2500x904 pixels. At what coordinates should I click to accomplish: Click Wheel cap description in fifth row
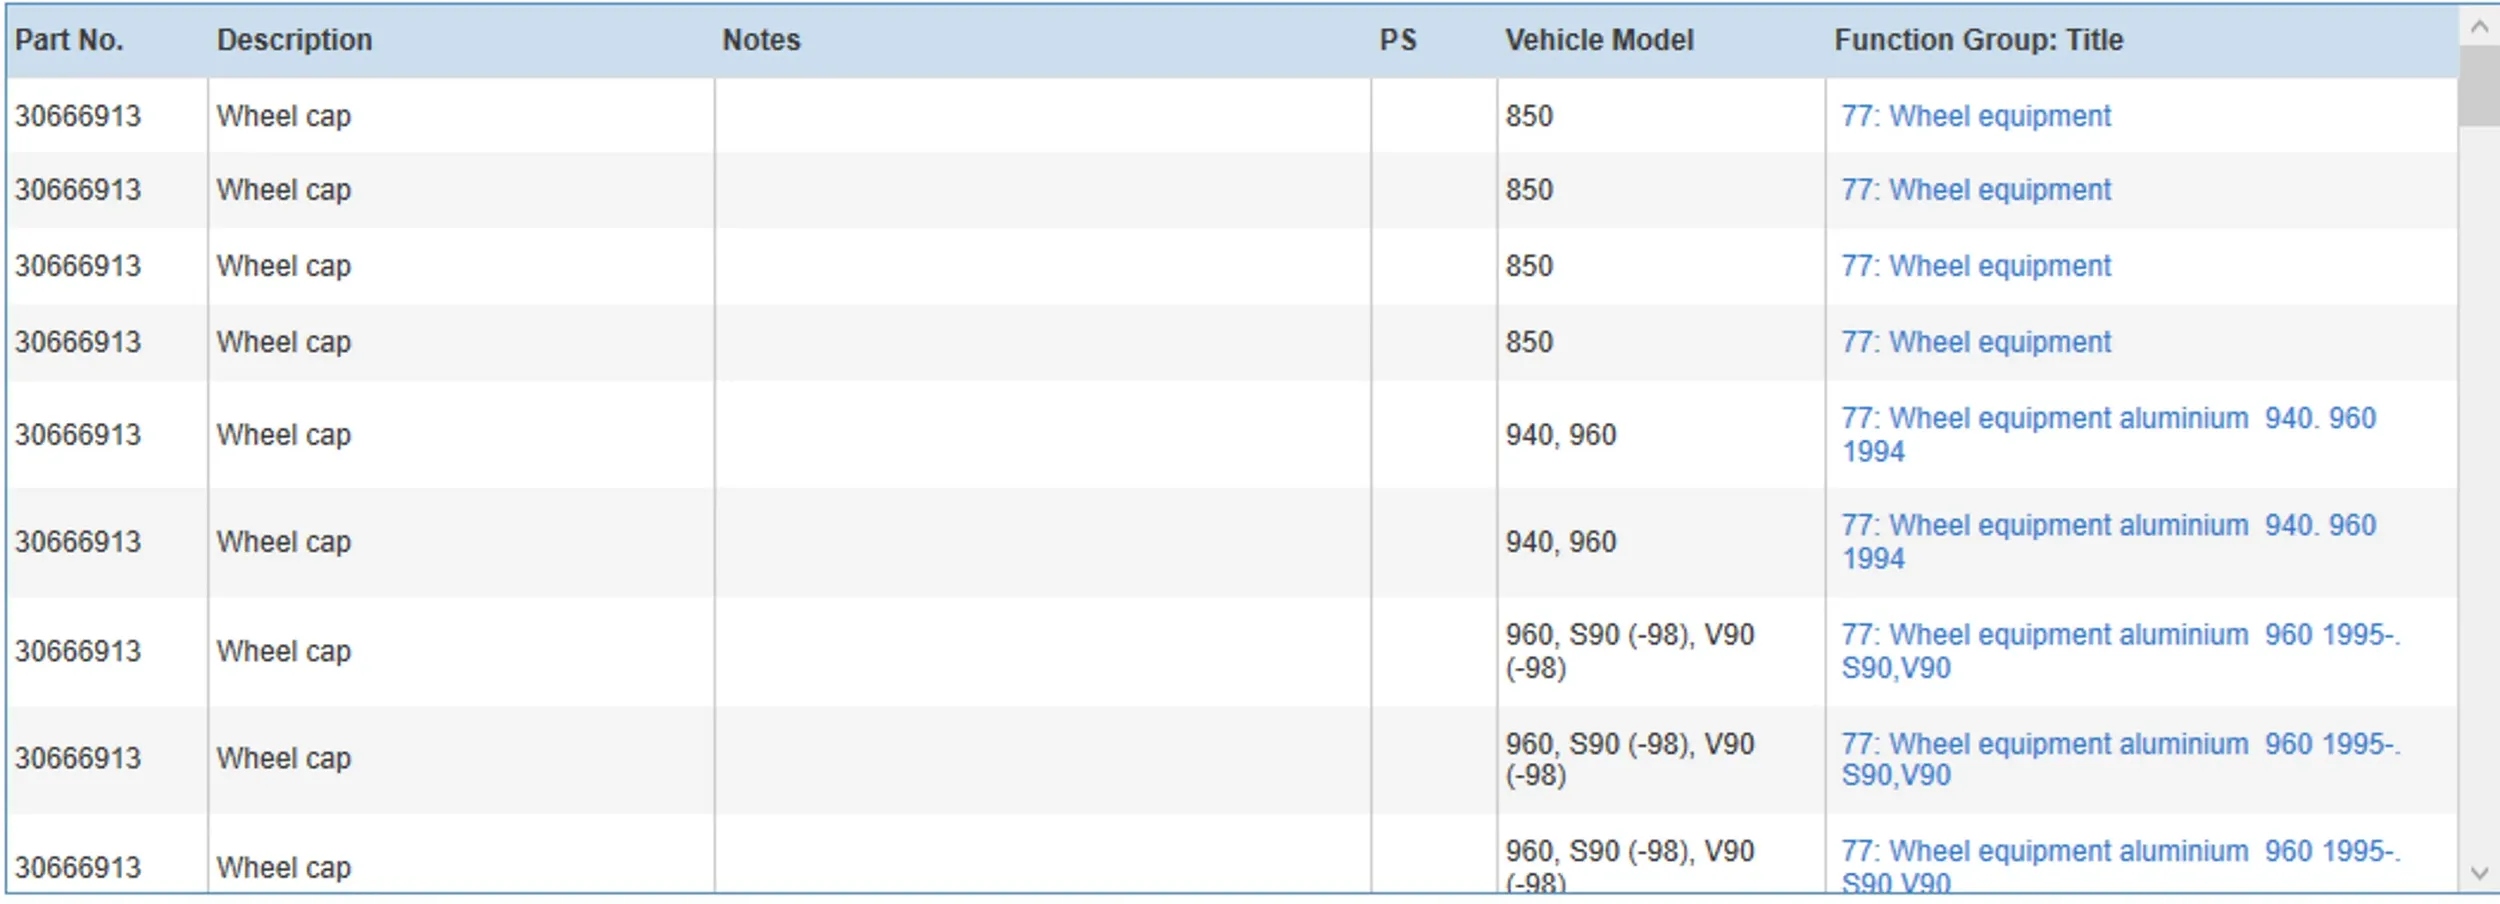point(284,435)
